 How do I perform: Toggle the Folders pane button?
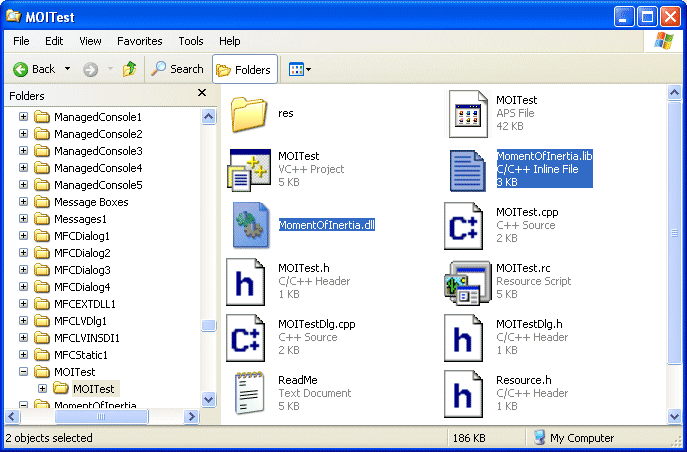tap(245, 69)
